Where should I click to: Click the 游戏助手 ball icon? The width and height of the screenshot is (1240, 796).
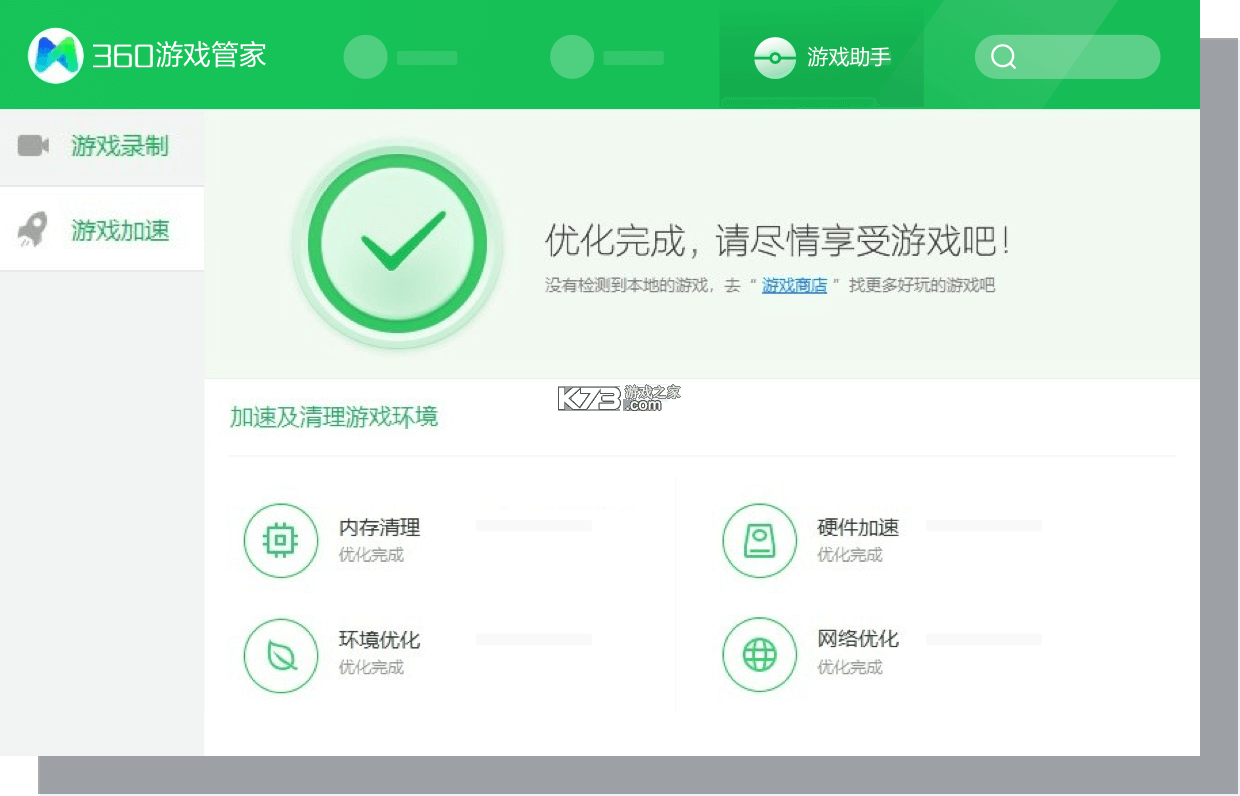(x=775, y=57)
